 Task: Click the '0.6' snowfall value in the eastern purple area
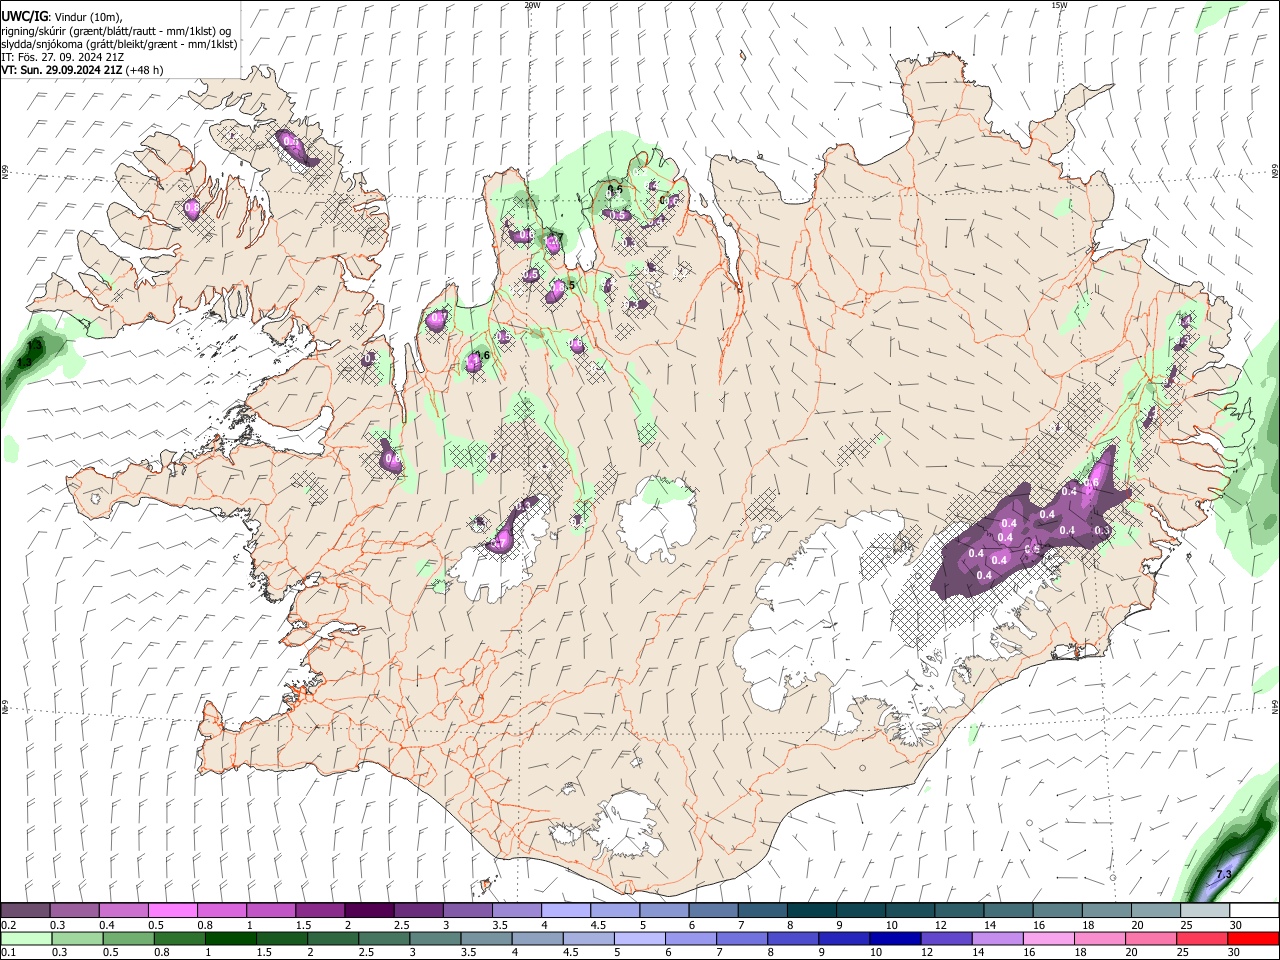click(1092, 482)
